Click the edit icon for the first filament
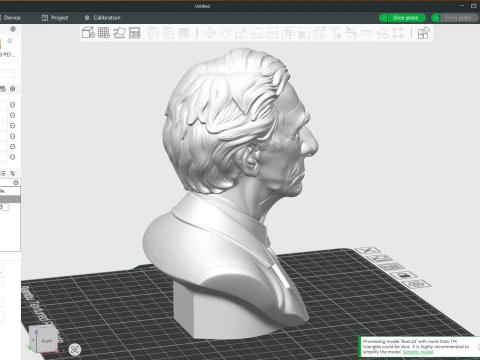The width and height of the screenshot is (480, 360). [x=13, y=105]
